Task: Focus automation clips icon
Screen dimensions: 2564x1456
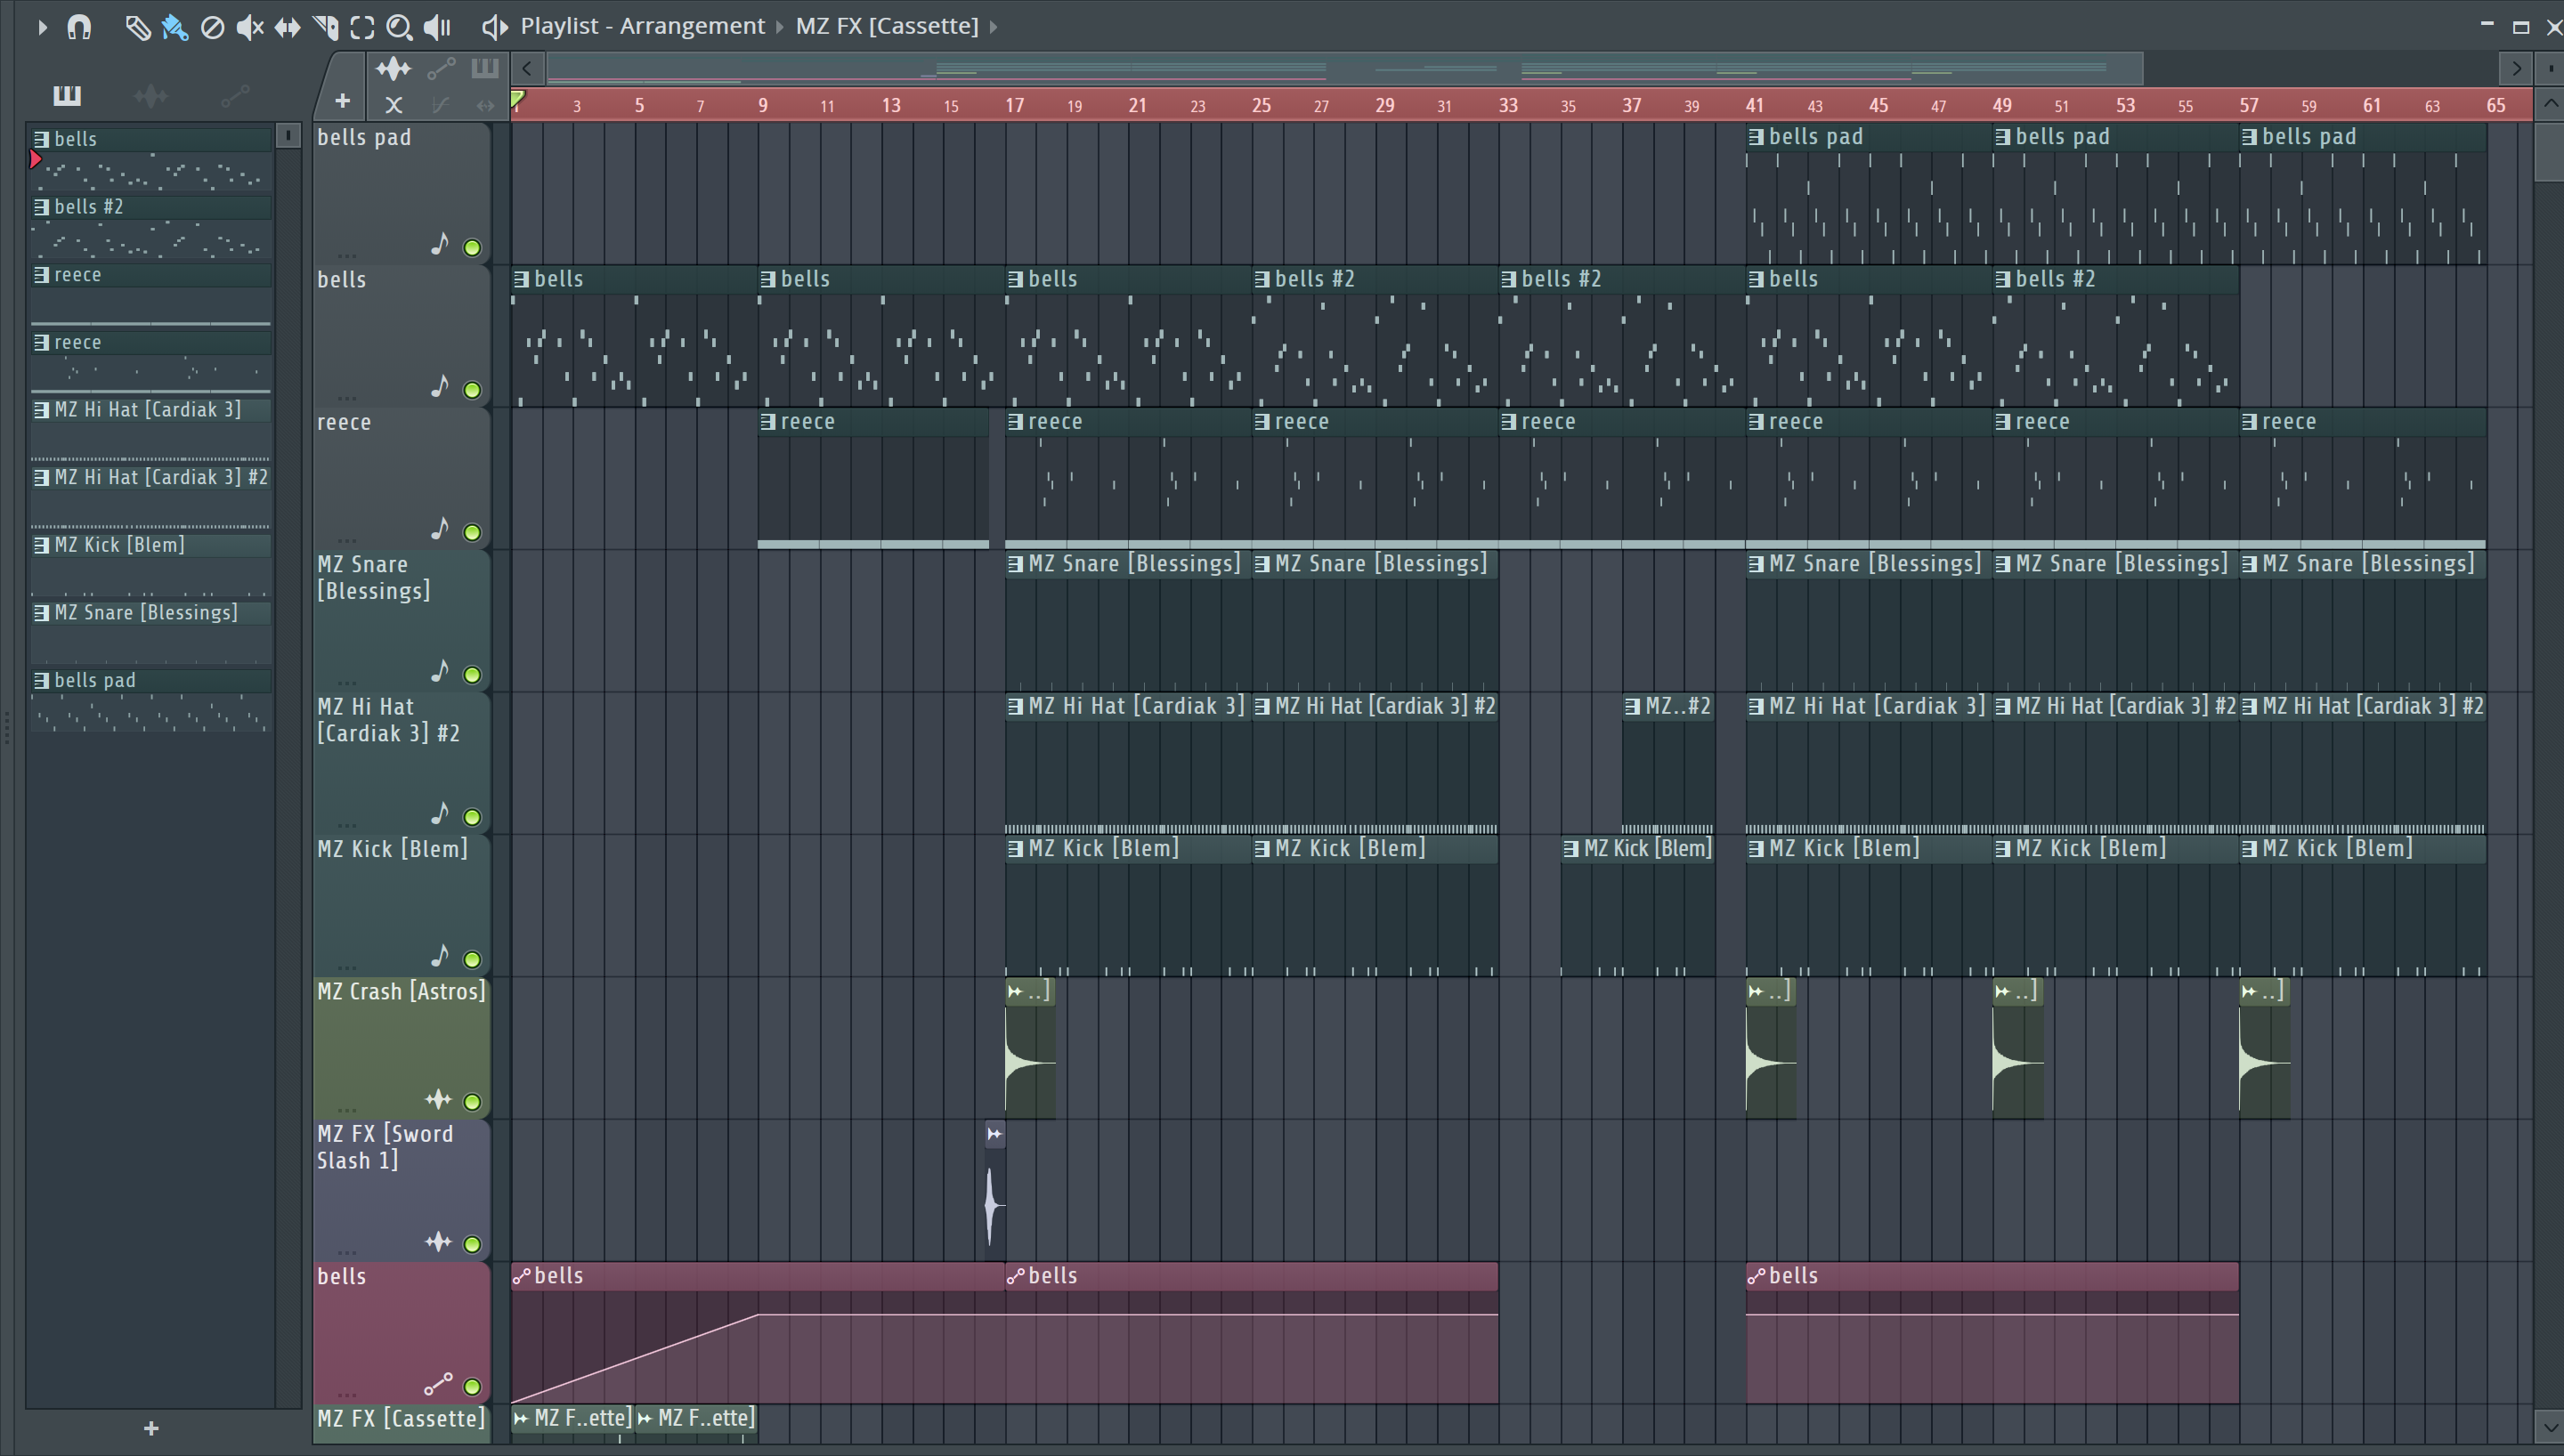Action: coord(441,69)
